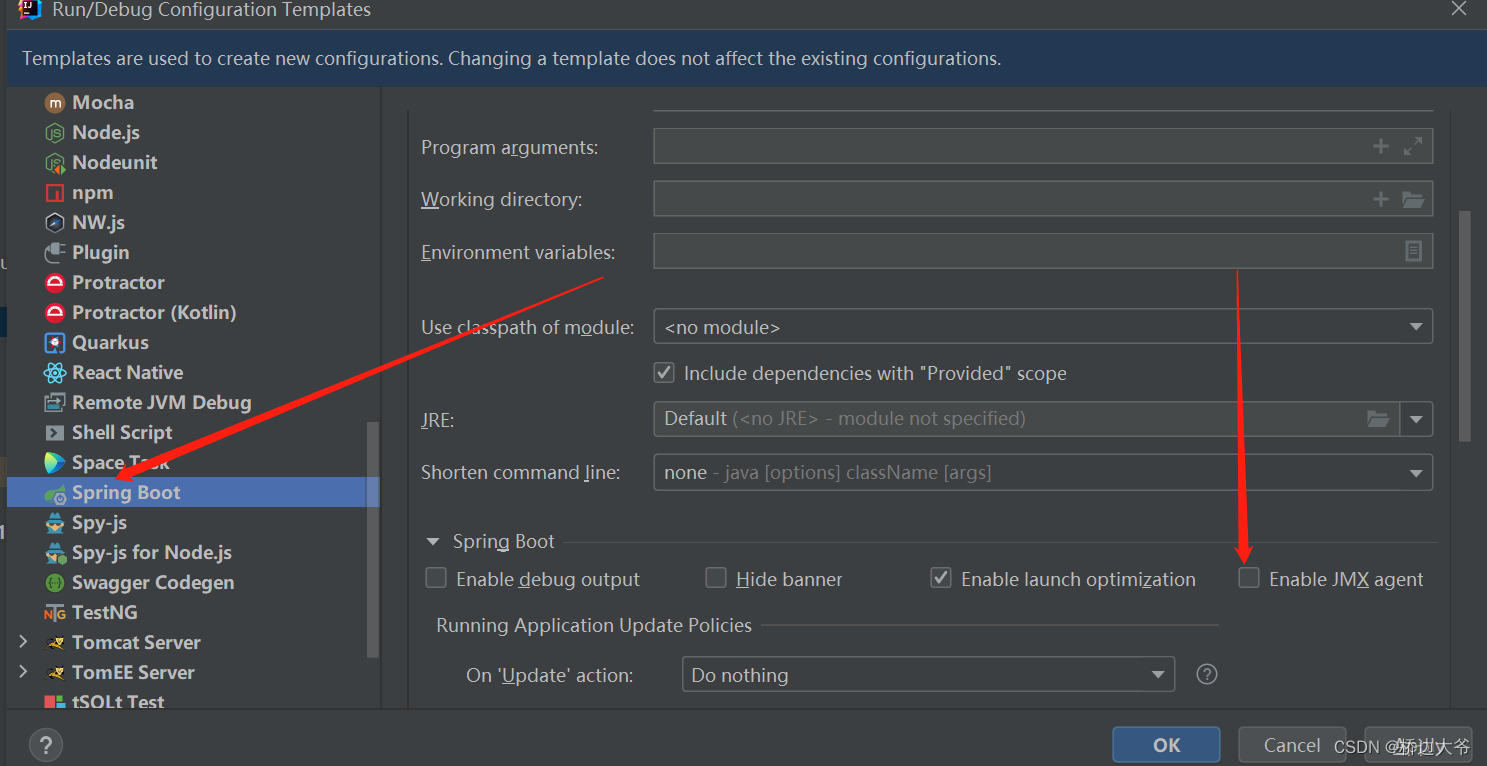1487x766 pixels.
Task: Click the Shell Script terminal icon
Action: (x=55, y=432)
